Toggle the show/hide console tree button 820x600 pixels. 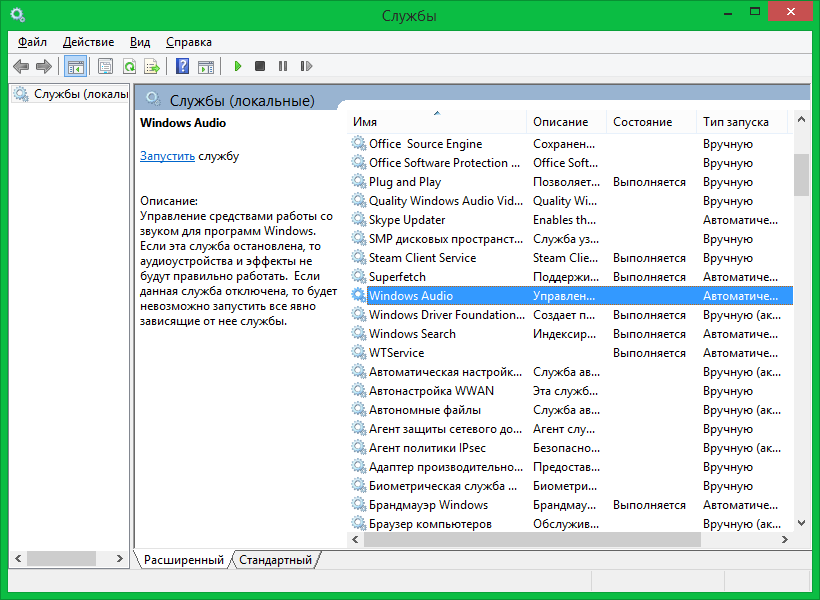click(x=74, y=67)
